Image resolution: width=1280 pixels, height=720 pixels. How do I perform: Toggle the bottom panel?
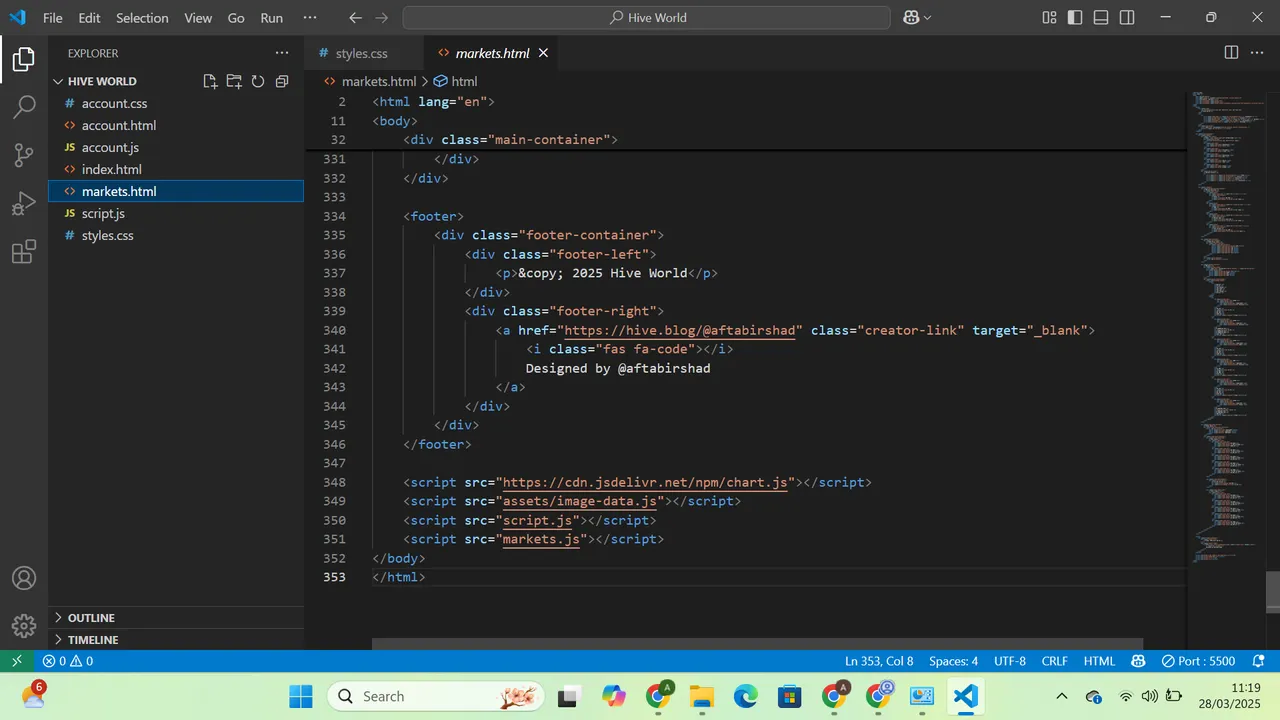(x=1101, y=18)
